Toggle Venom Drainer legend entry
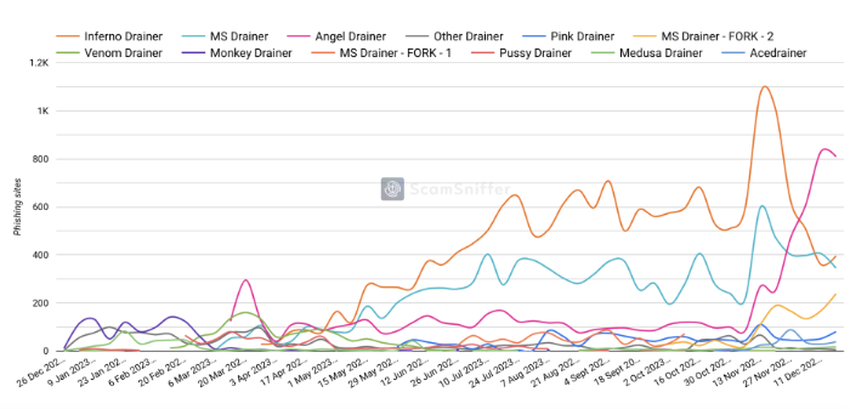The image size is (850, 409). (109, 53)
